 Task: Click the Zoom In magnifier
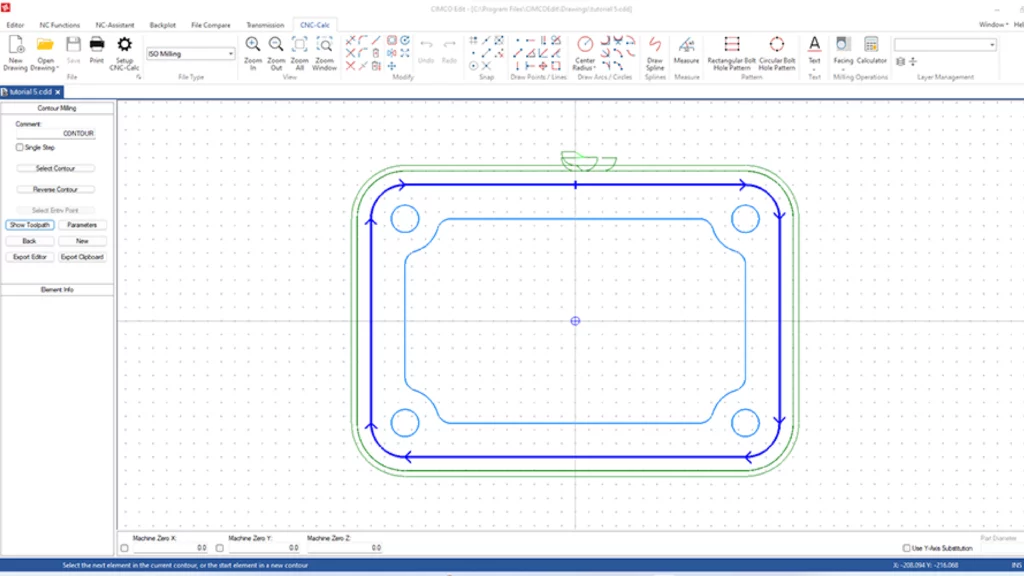point(253,45)
